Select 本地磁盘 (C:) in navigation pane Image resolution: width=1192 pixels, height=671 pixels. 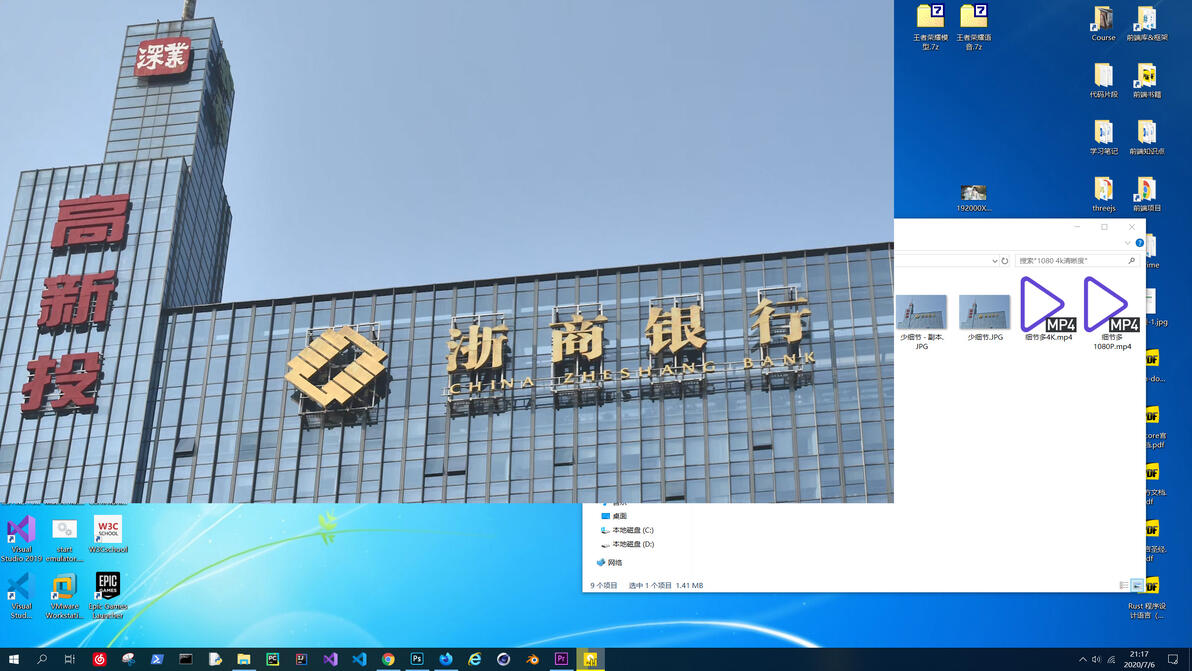point(627,530)
